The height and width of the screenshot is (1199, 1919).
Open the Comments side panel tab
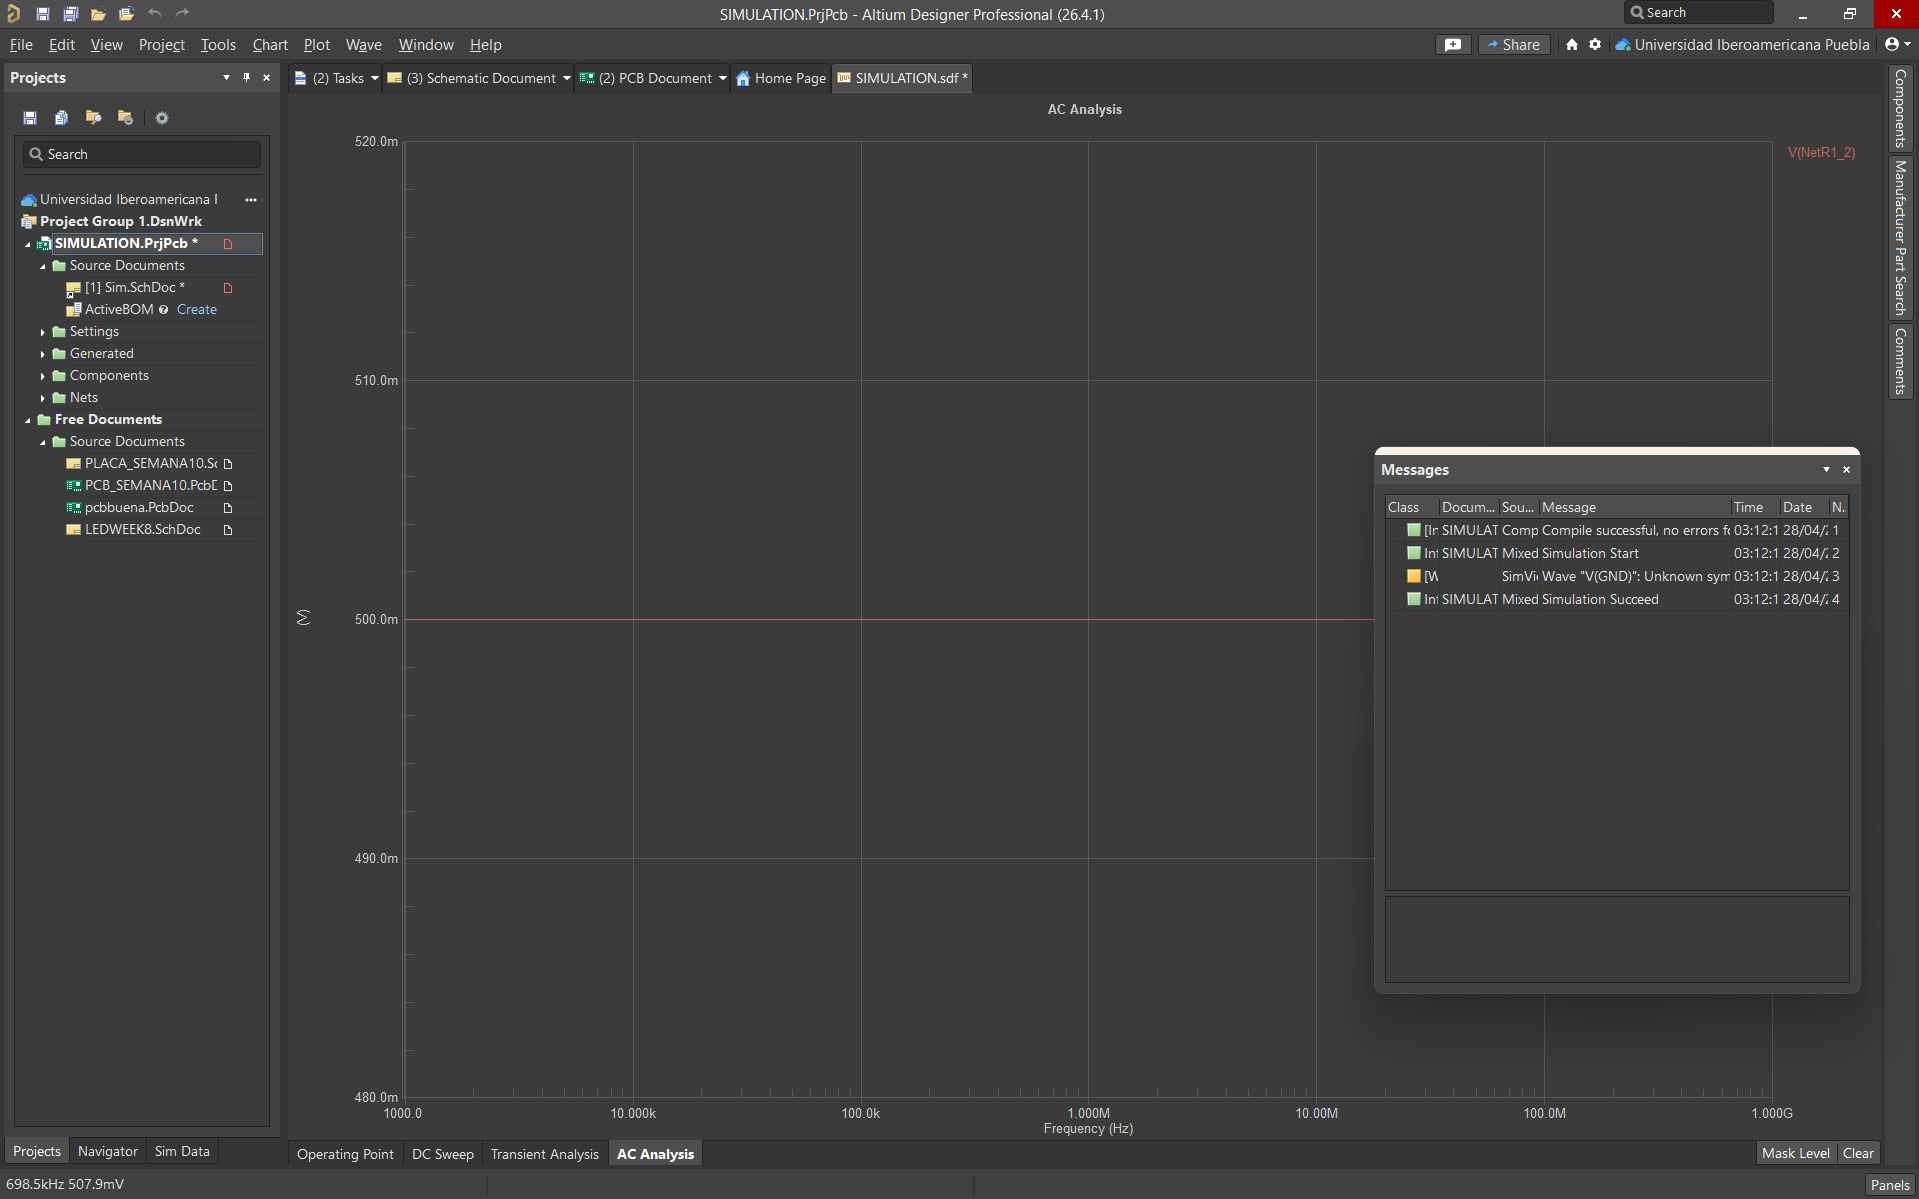point(1900,361)
